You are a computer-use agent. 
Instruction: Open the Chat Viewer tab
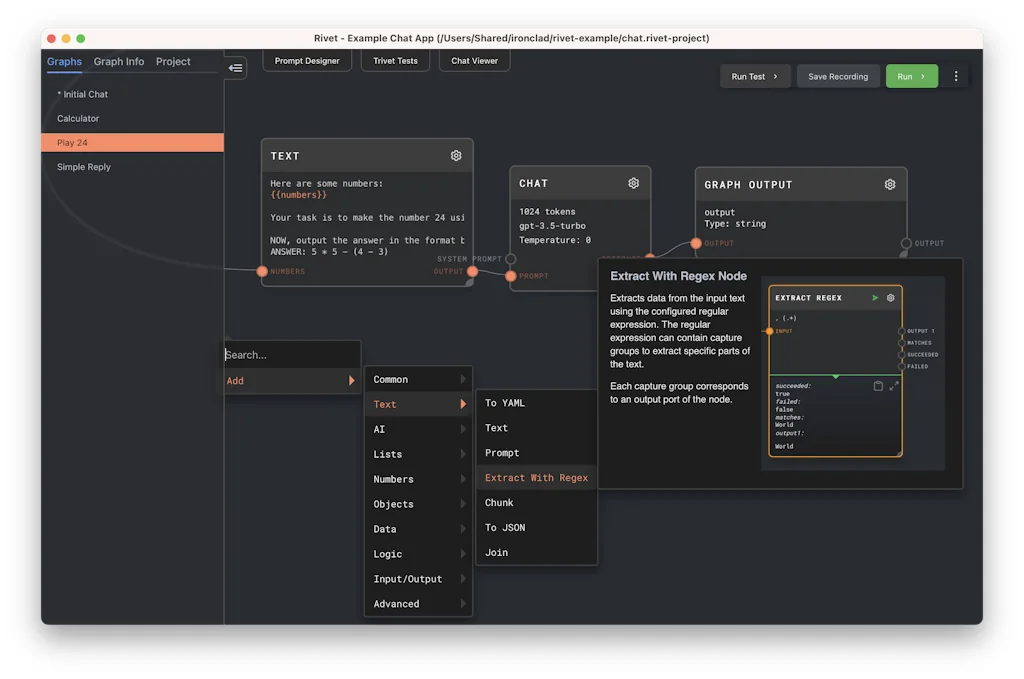(473, 60)
